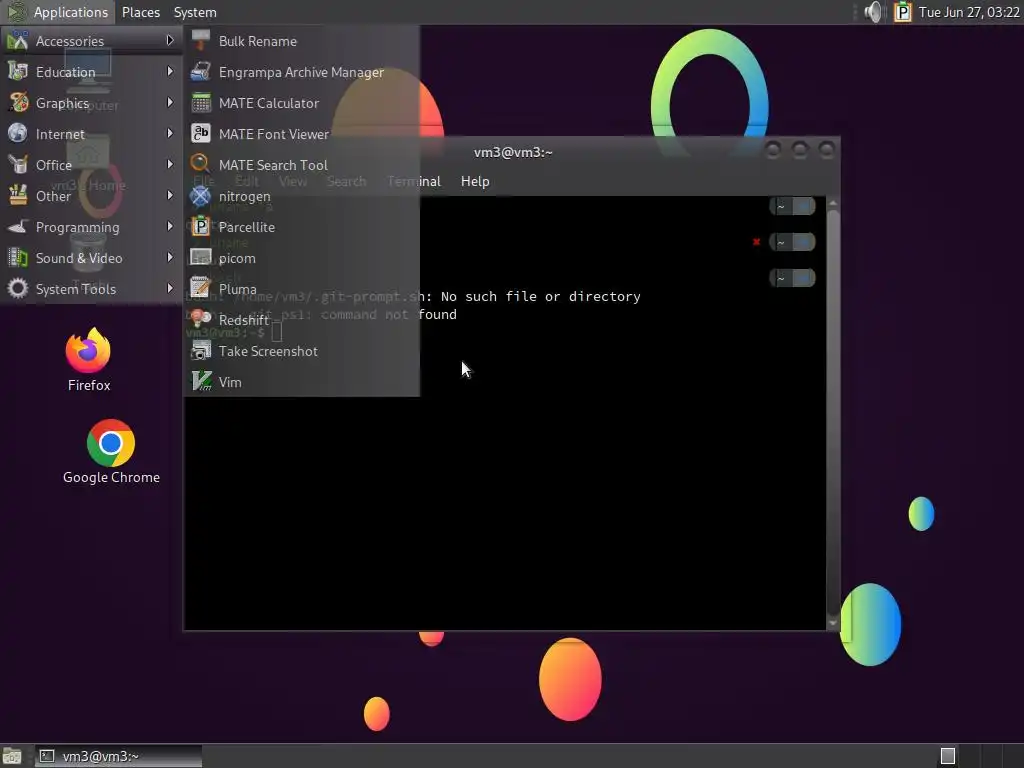Click the show desktop icon in bottom panel

point(12,756)
